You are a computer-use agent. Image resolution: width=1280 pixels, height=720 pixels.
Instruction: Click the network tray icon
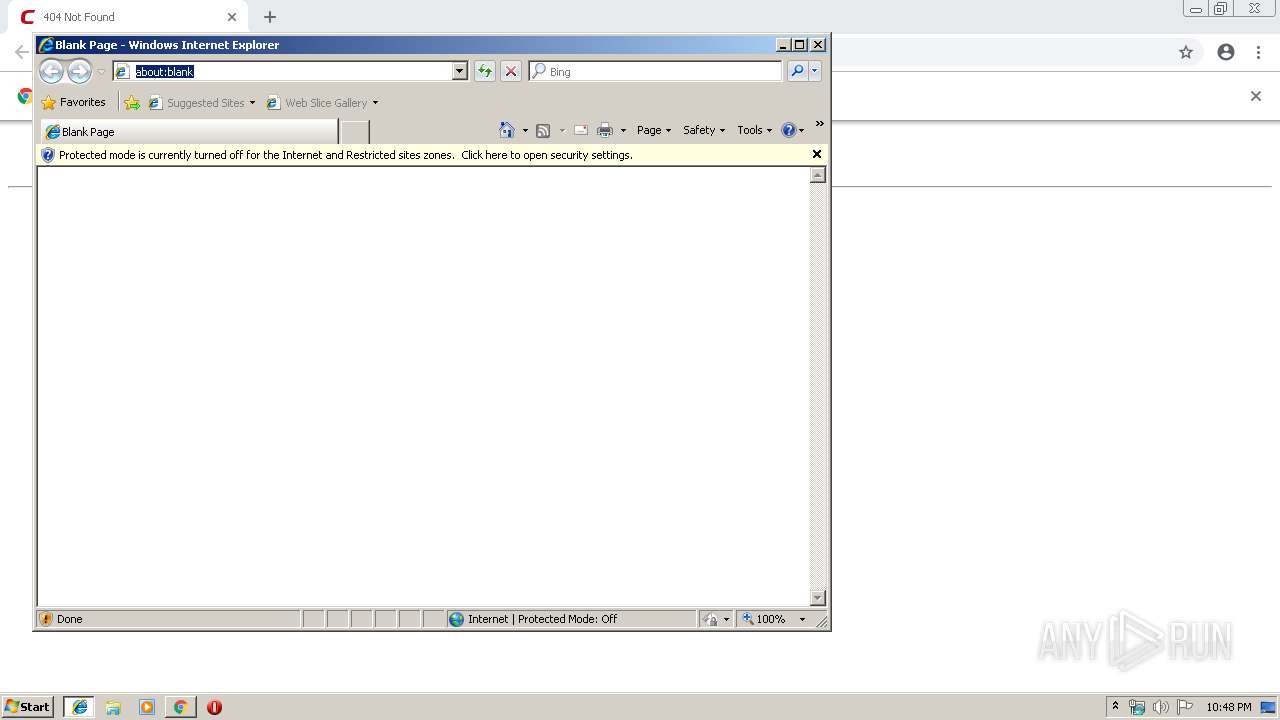1137,707
